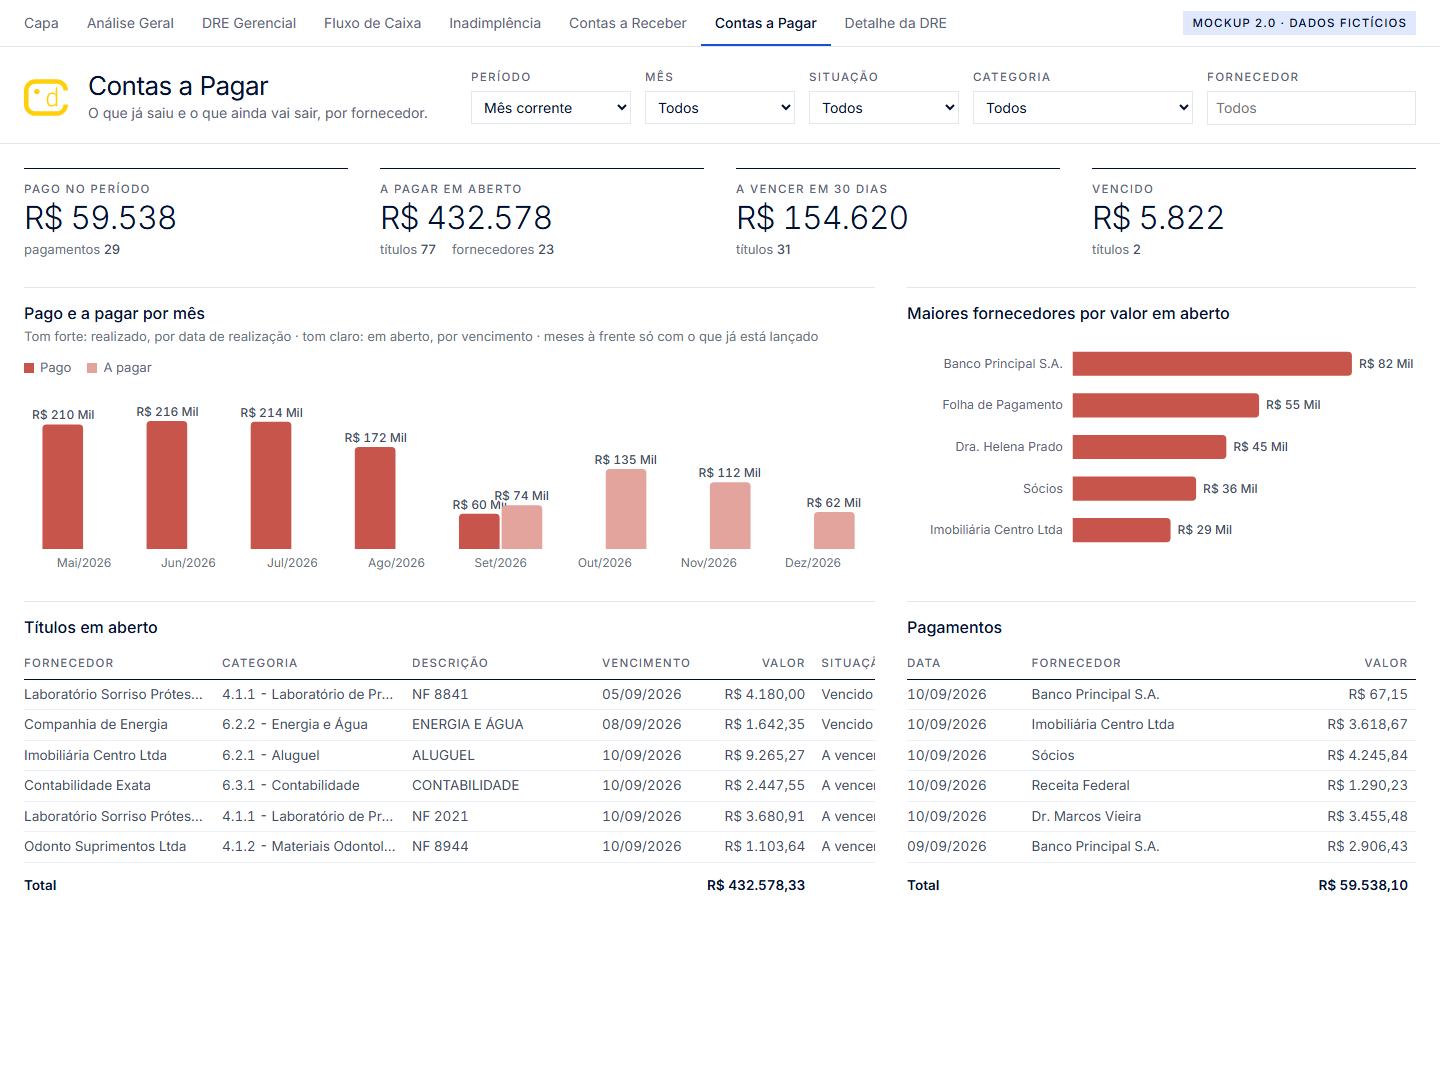Switch to the Análise Geral tab
The width and height of the screenshot is (1440, 1080).
(x=130, y=23)
